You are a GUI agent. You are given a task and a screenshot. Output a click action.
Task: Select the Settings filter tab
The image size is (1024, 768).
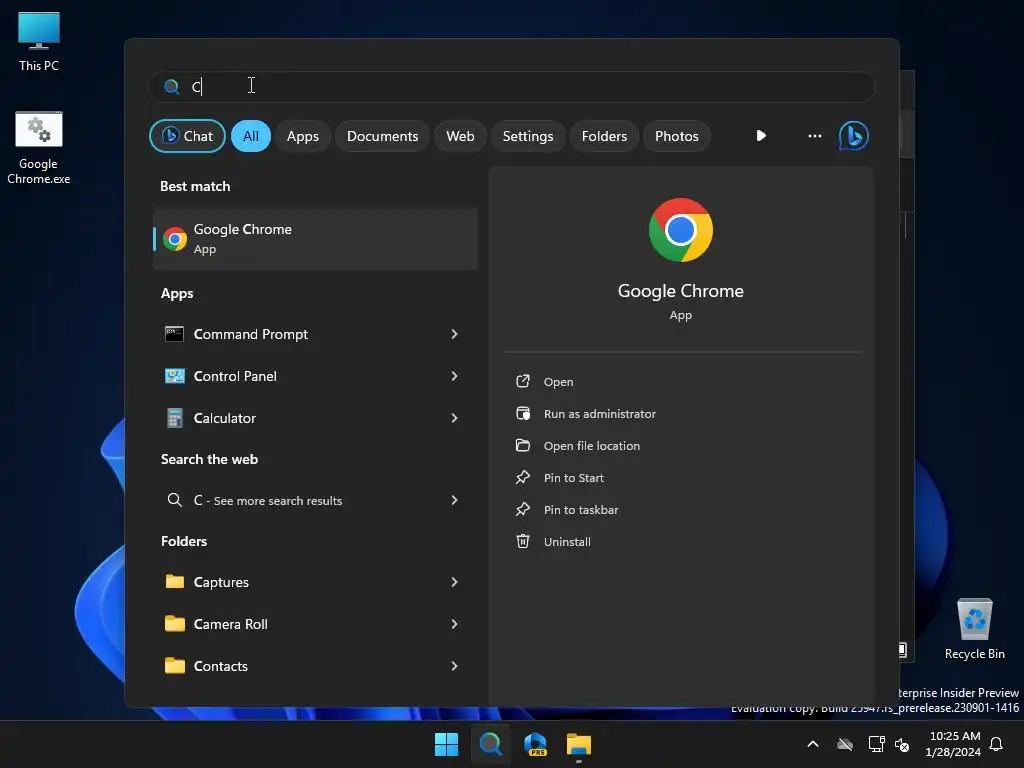pos(528,136)
